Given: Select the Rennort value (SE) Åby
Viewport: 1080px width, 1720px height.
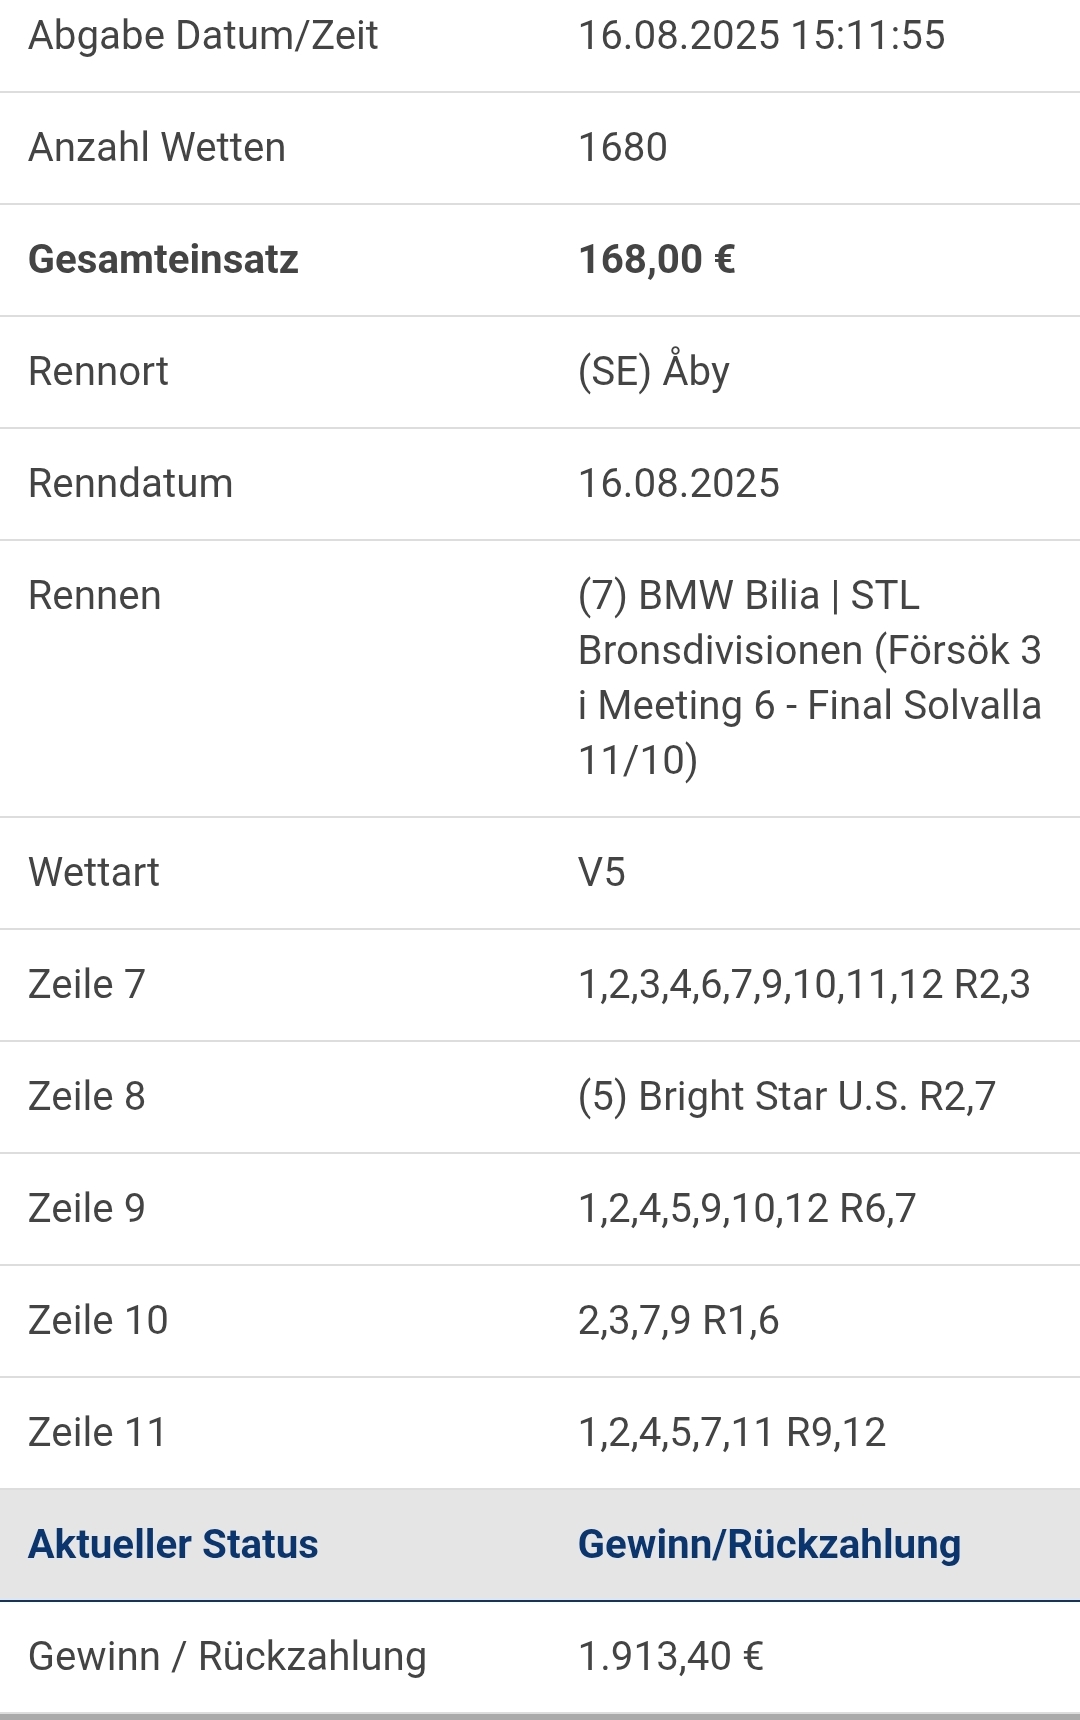Looking at the screenshot, I should 654,372.
